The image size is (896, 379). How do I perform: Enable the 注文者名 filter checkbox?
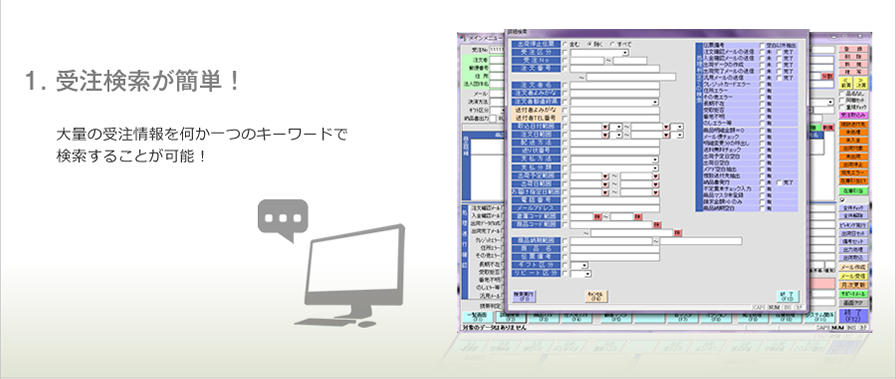[x=565, y=85]
